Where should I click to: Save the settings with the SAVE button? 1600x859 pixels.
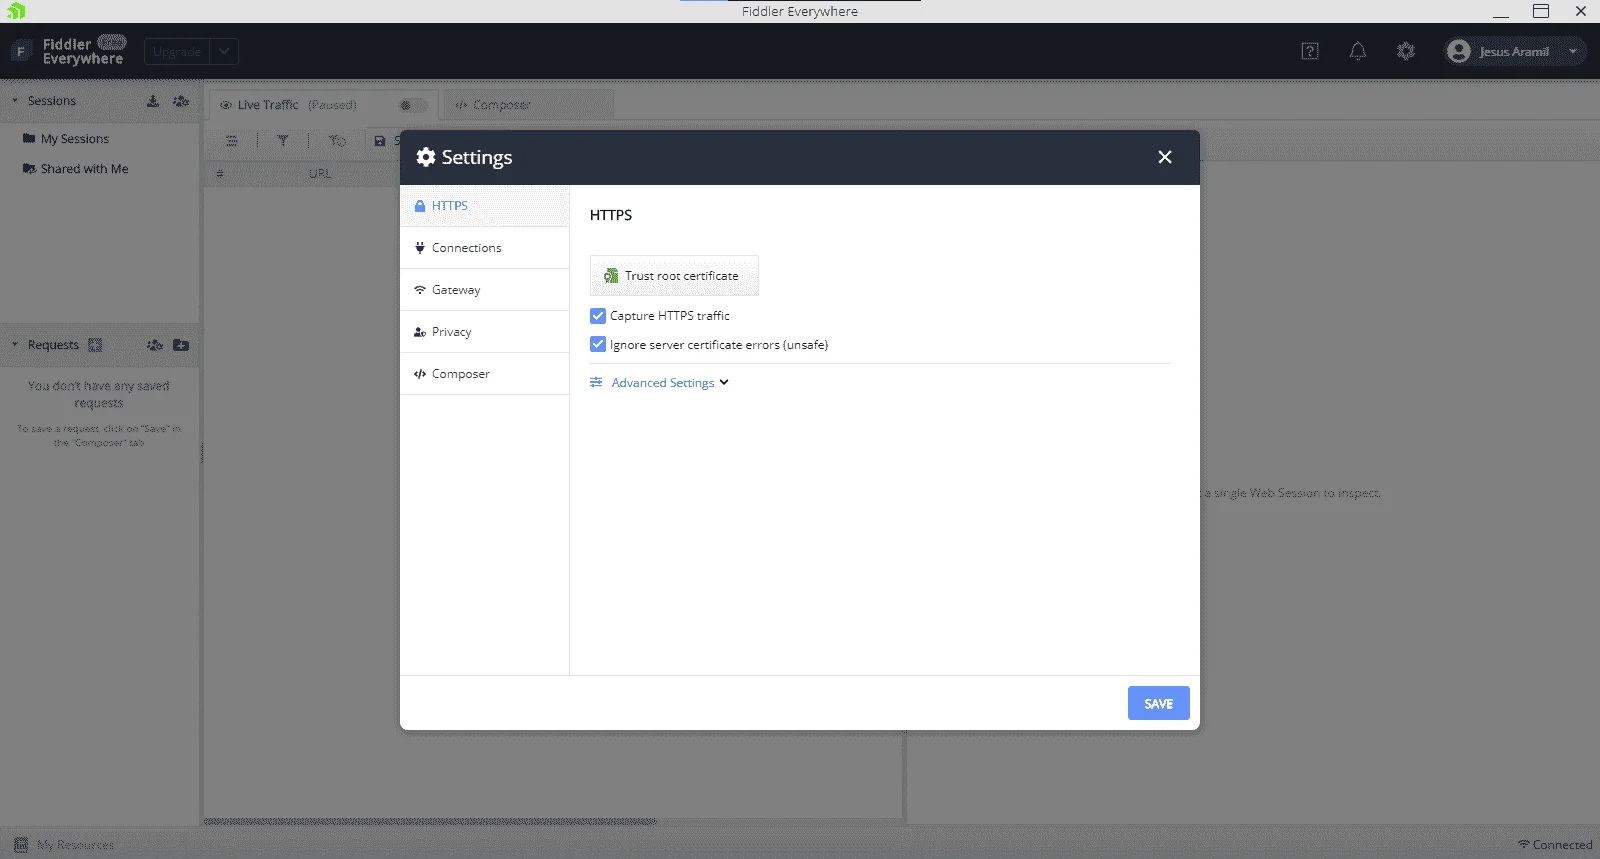coord(1158,703)
